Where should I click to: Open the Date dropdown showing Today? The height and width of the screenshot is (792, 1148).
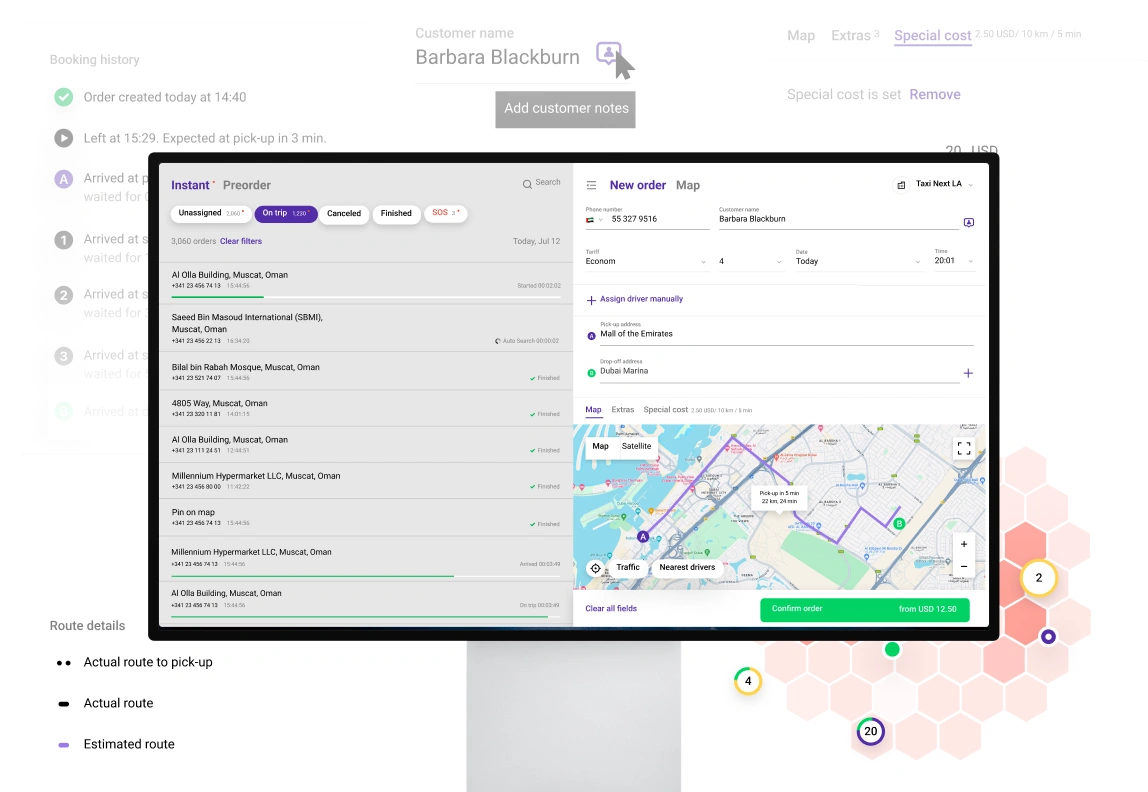(858, 261)
